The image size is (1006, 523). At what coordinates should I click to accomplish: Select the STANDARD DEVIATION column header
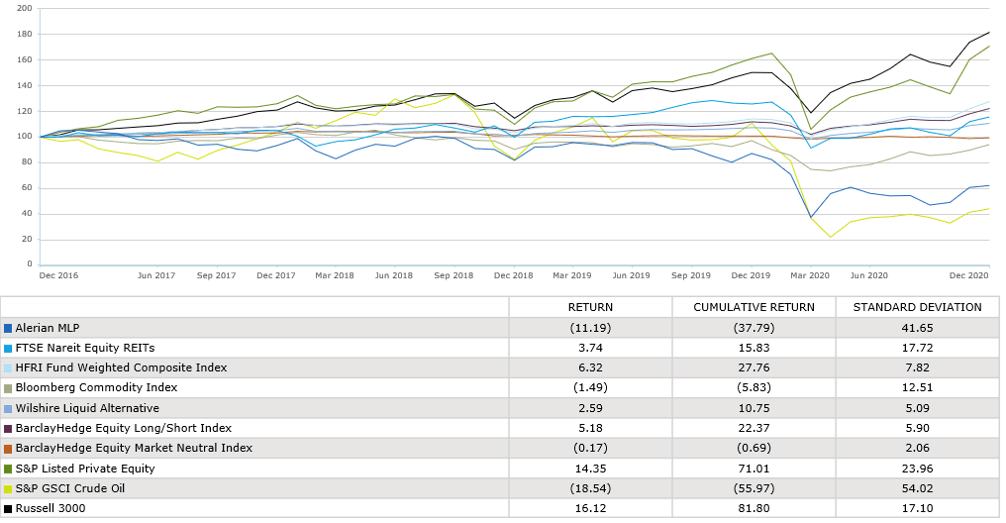coord(917,307)
